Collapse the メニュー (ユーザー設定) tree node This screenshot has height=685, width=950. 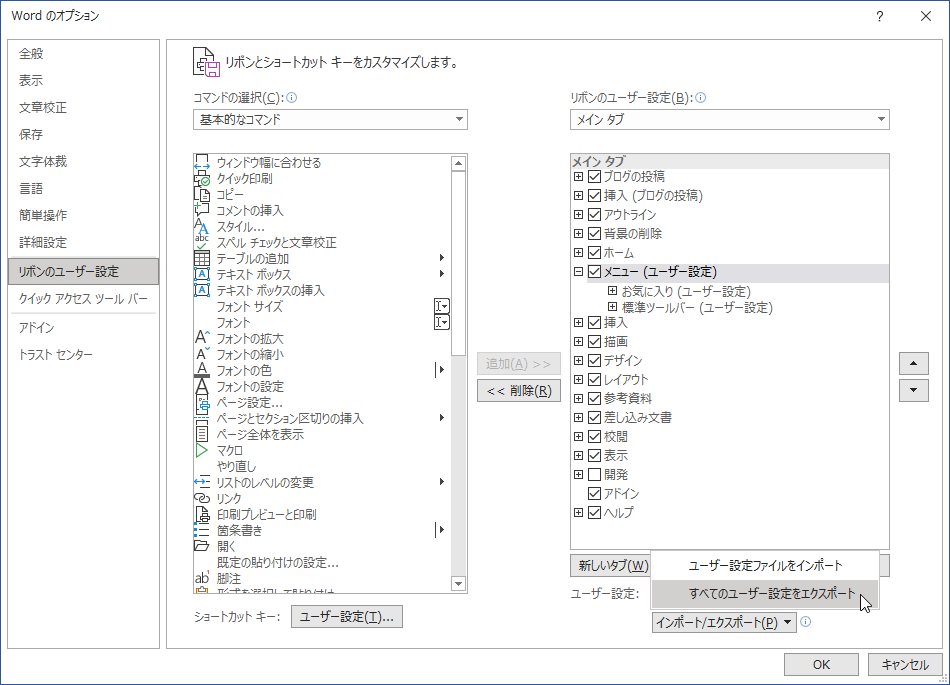[579, 271]
